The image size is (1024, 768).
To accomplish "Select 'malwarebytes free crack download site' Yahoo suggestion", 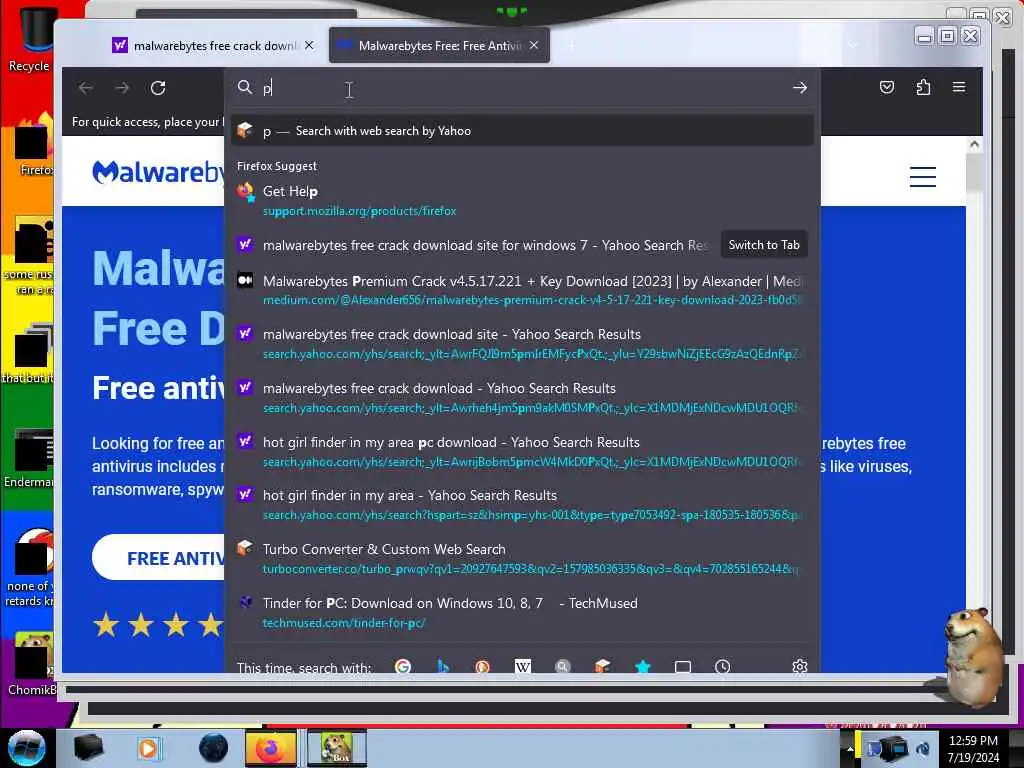I will 522,344.
